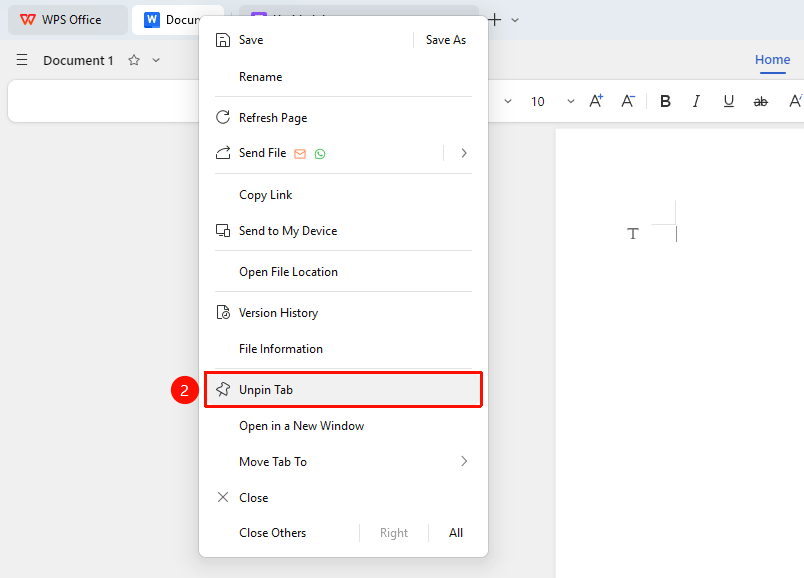
Task: Click the WPS Office logo icon
Action: (28, 19)
